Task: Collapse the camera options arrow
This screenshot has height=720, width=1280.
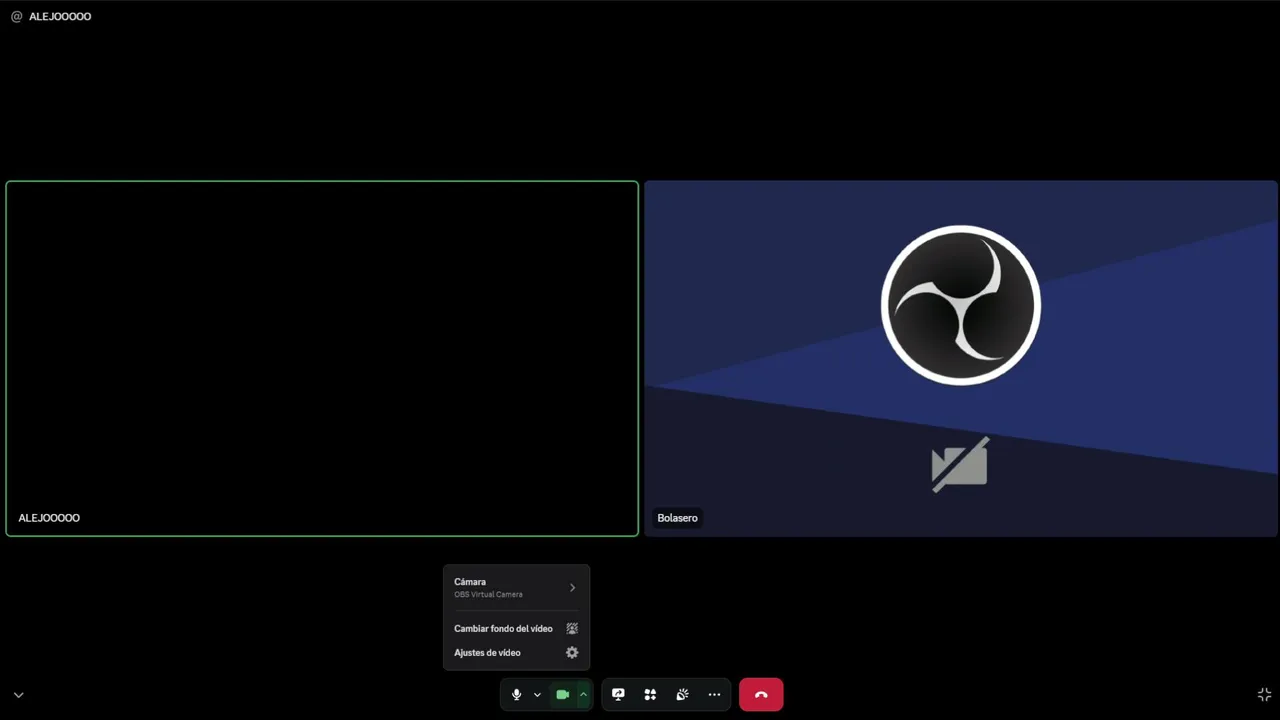Action: tap(583, 695)
